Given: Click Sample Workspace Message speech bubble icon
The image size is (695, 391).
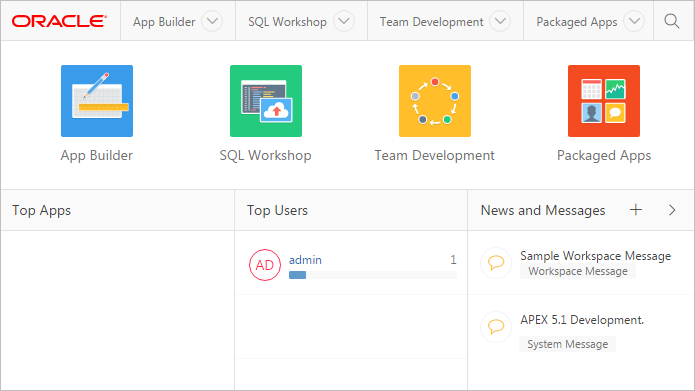Looking at the screenshot, I should click(496, 263).
